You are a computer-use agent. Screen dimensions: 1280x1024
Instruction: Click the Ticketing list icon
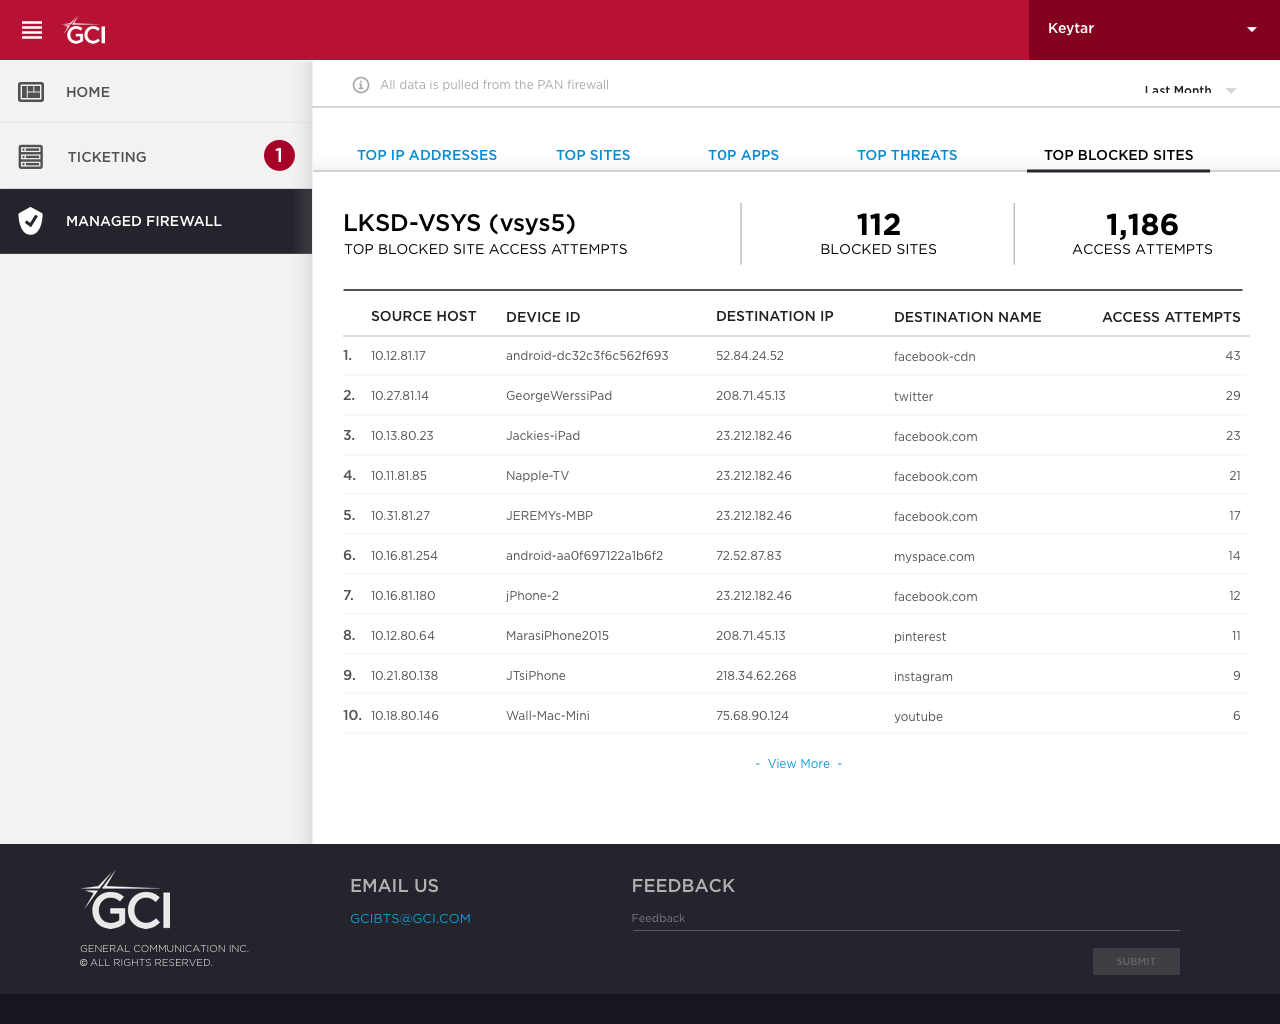pyautogui.click(x=31, y=157)
